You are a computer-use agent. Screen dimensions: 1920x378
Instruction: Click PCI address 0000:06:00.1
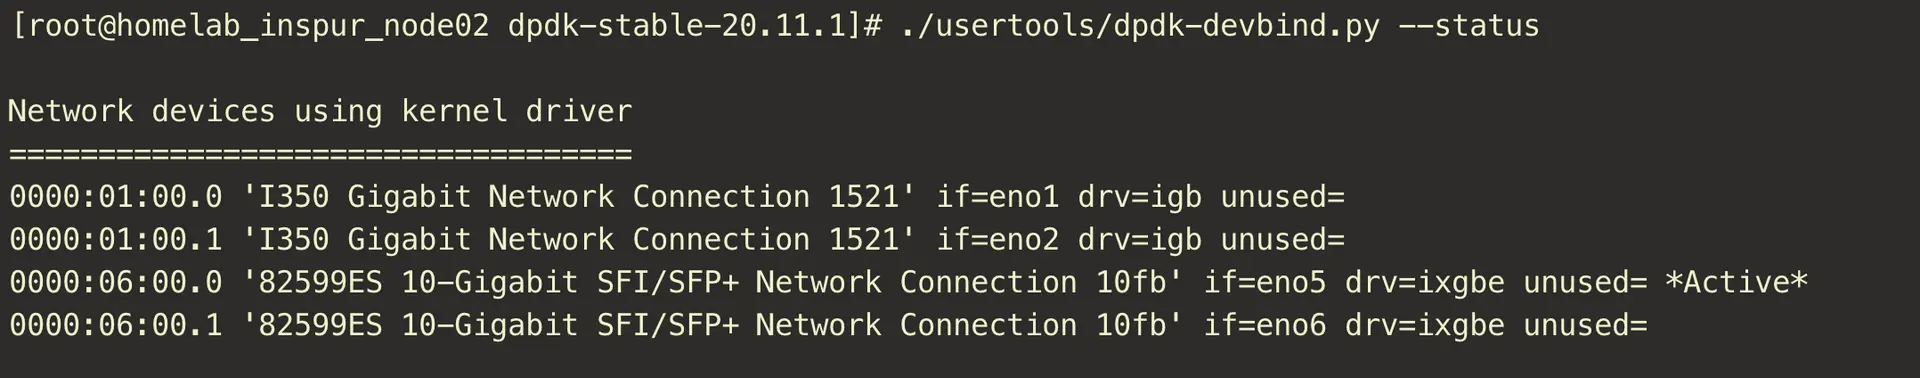[116, 326]
